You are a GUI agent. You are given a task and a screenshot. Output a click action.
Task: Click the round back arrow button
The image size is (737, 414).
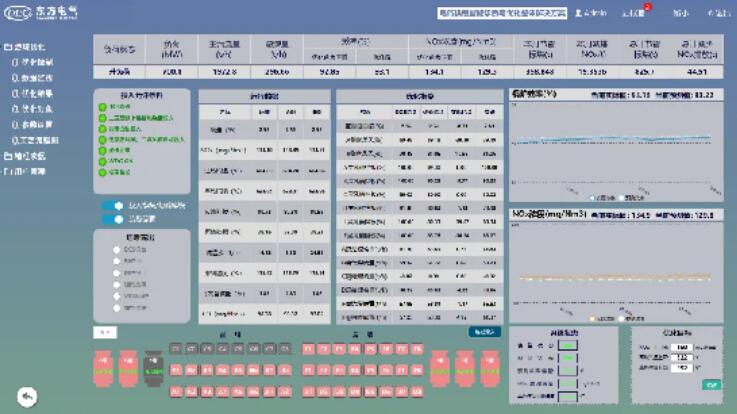(x=29, y=397)
